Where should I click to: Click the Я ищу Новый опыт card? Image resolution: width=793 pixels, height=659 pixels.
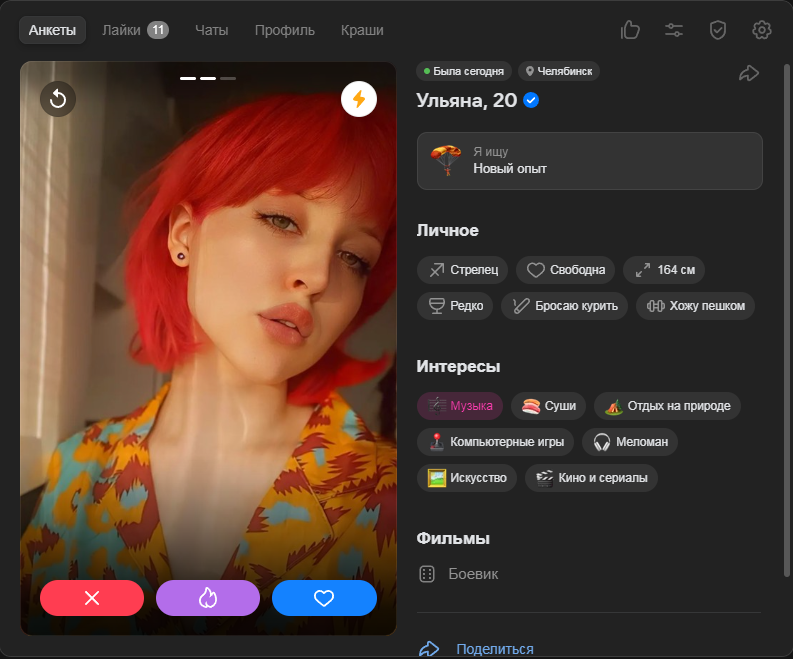(590, 161)
